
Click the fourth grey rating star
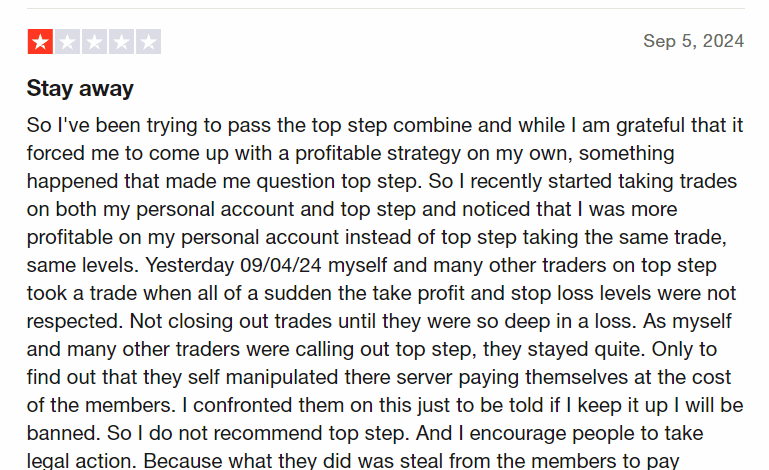pyautogui.click(x=121, y=42)
